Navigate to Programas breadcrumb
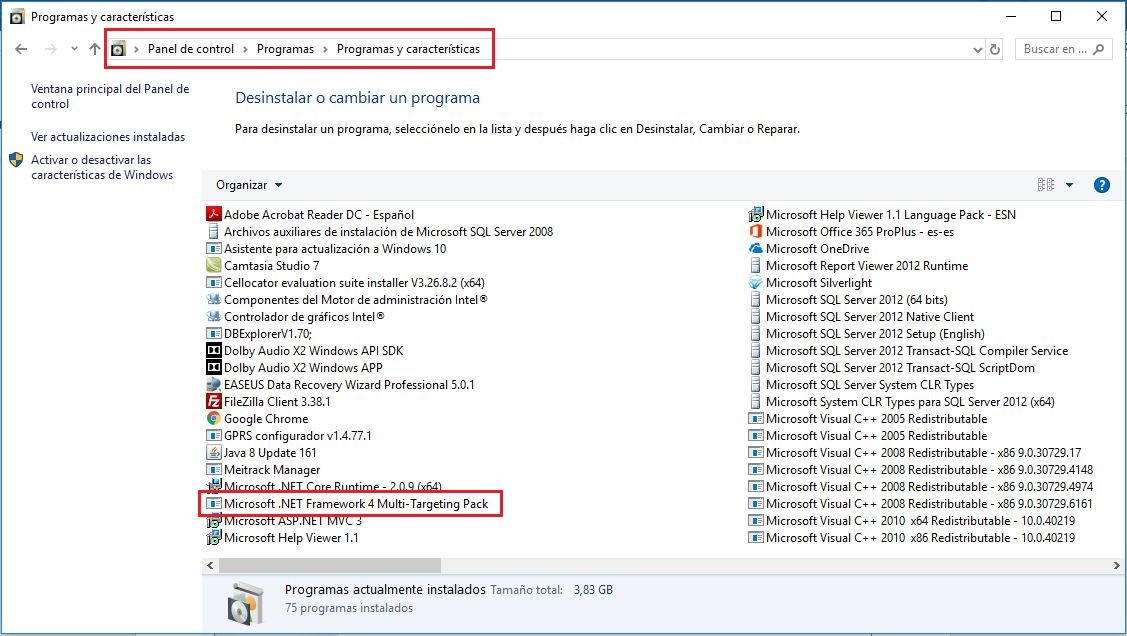 285,49
